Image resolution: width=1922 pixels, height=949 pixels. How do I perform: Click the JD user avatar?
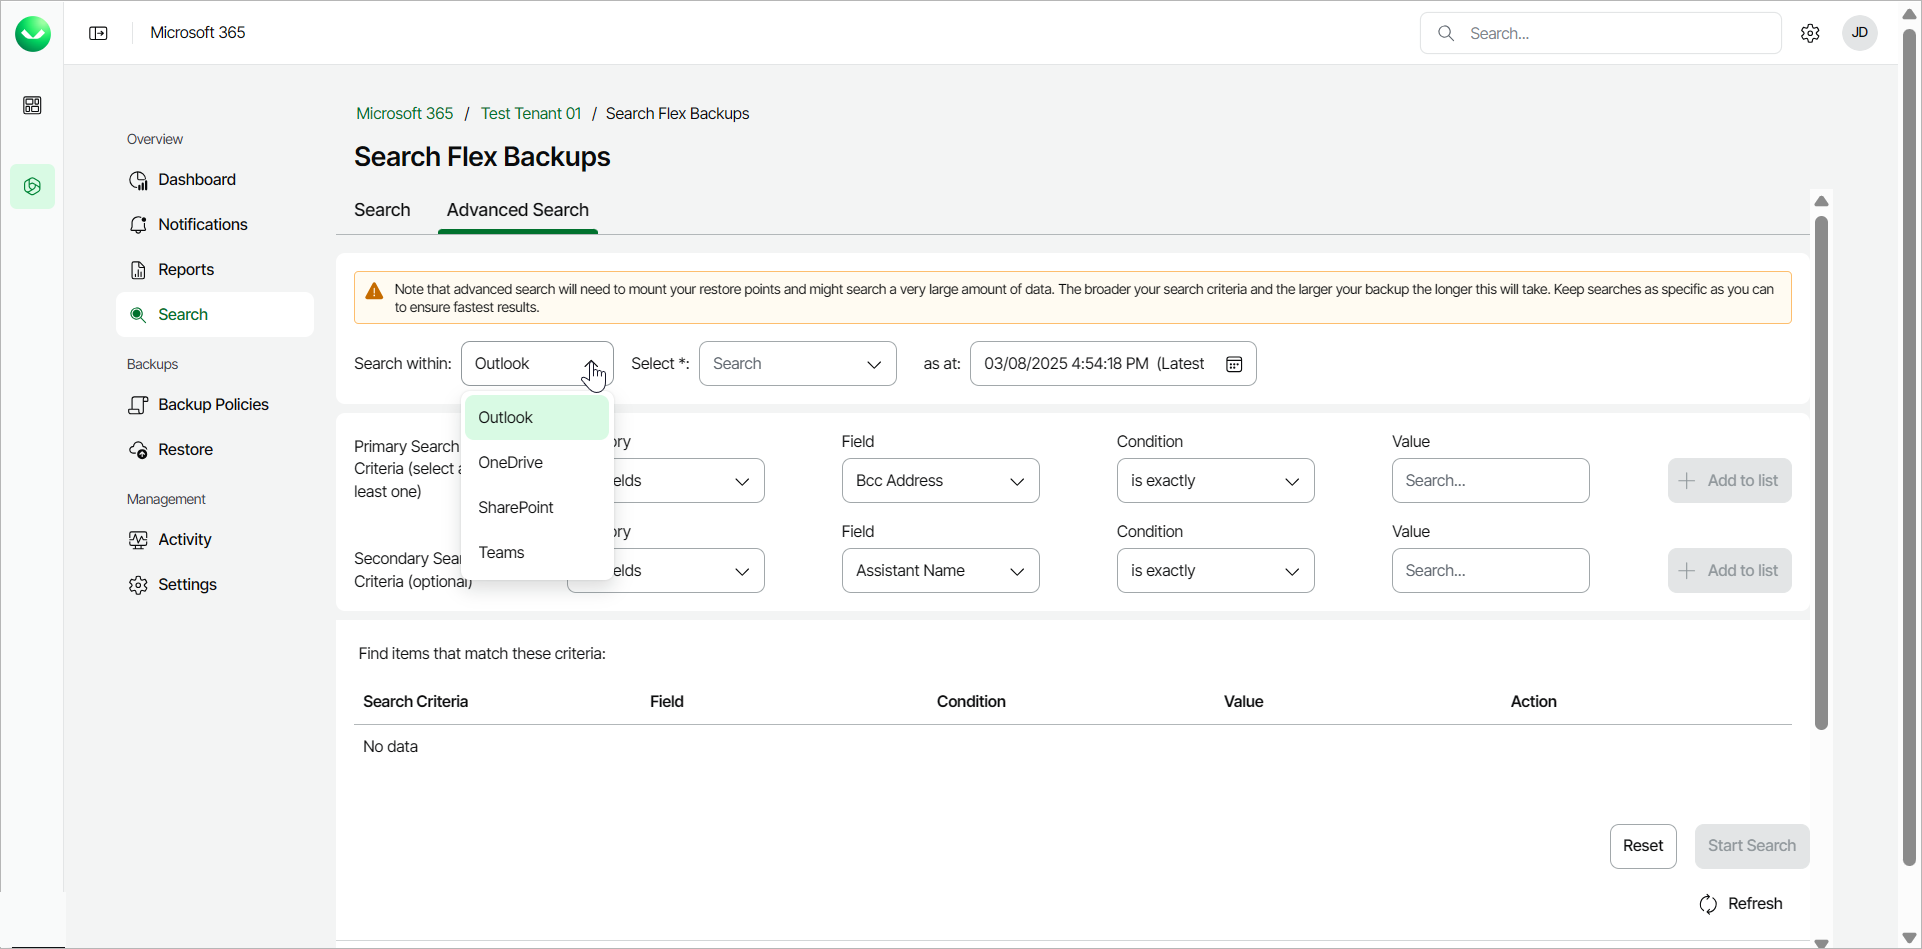pos(1860,33)
